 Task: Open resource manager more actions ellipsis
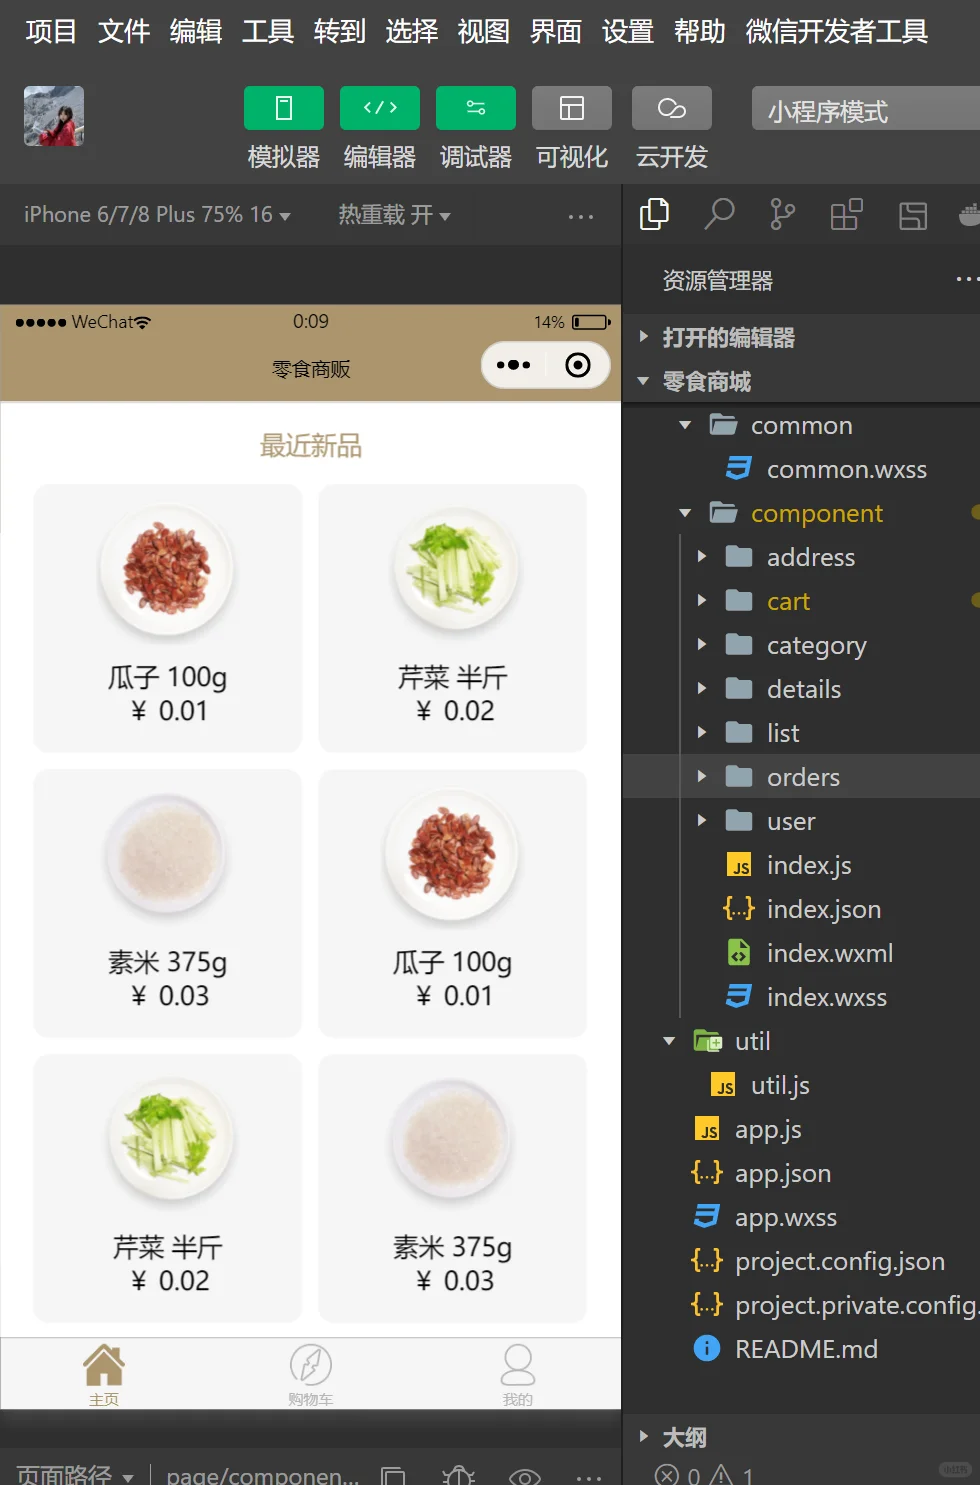click(966, 280)
